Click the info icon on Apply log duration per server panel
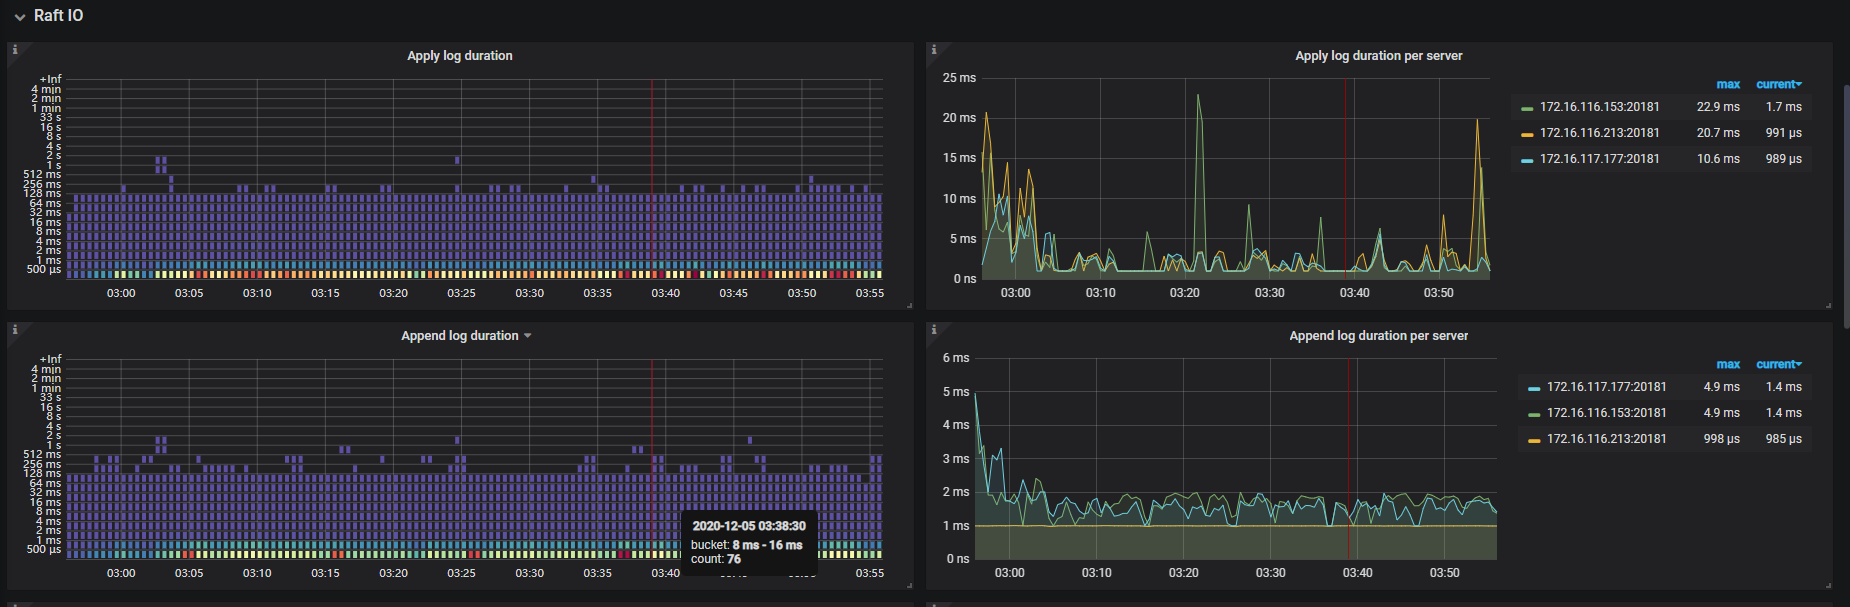Image resolution: width=1850 pixels, height=607 pixels. click(x=934, y=50)
